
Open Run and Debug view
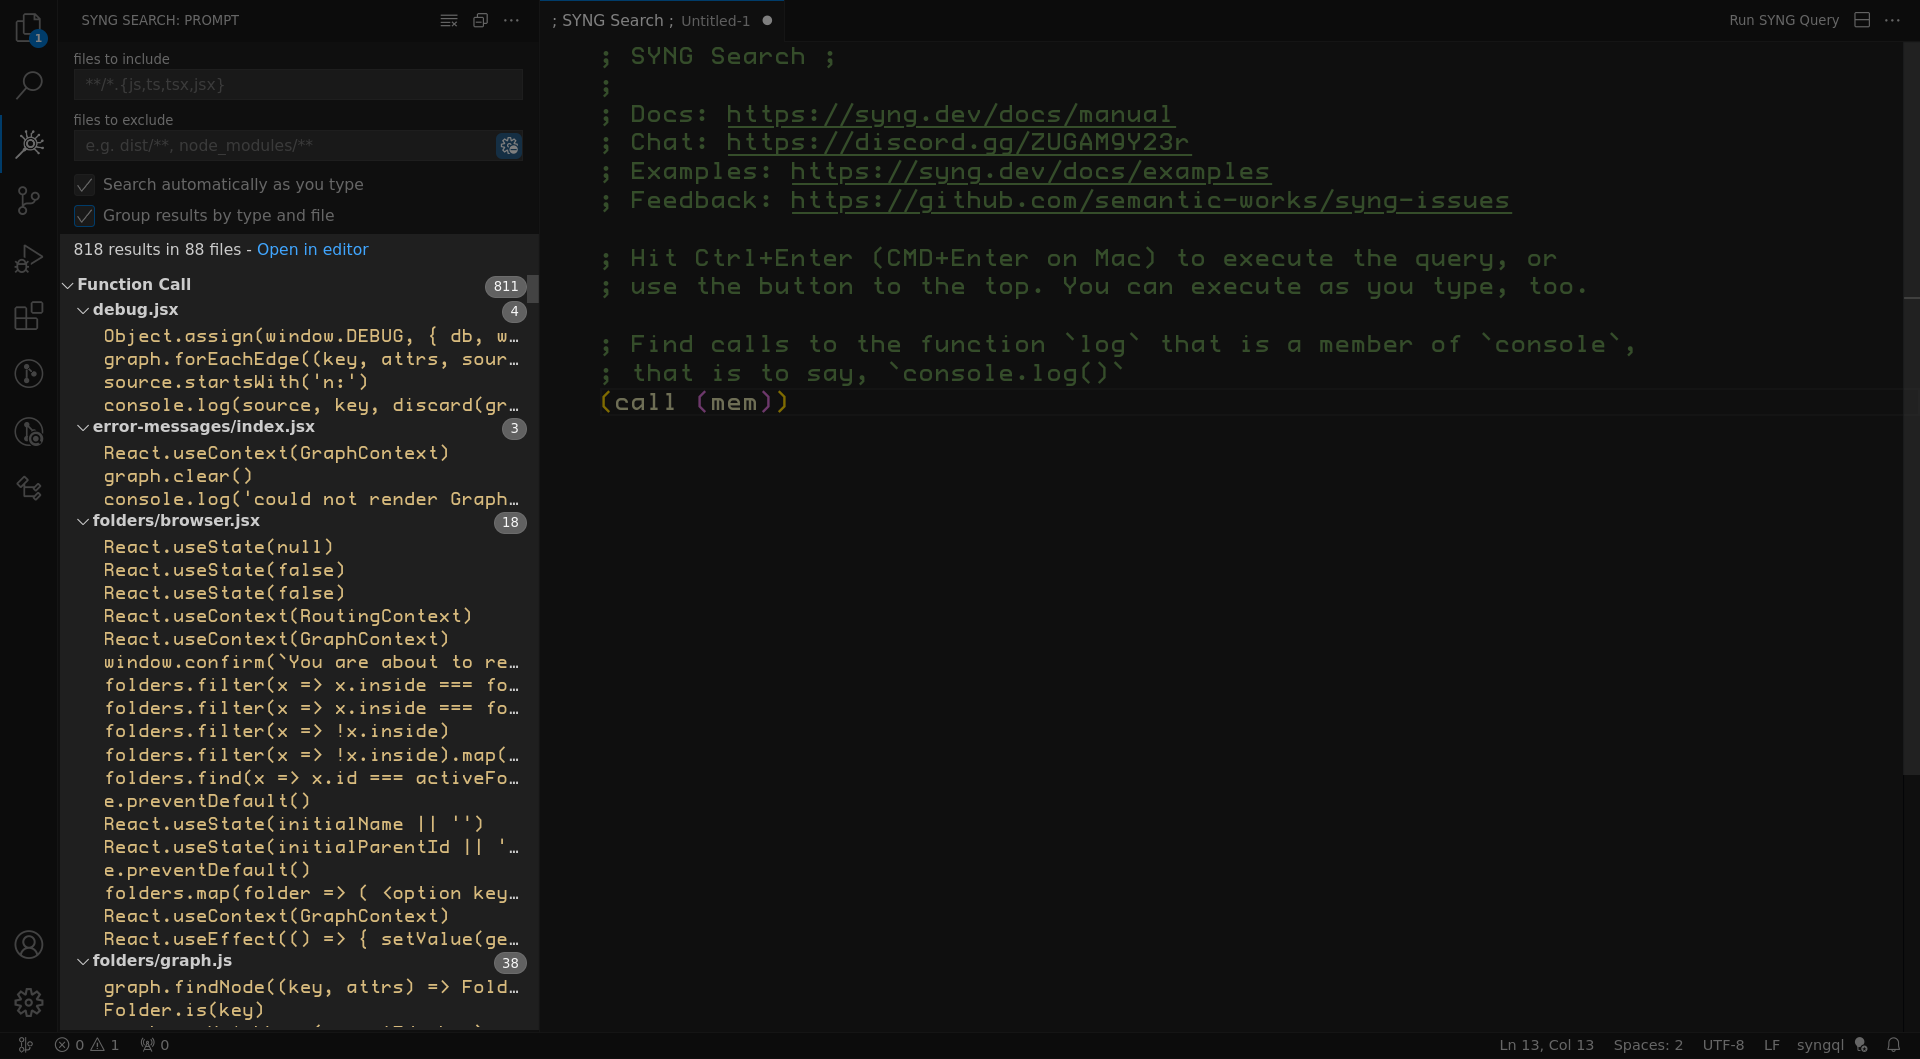[29, 259]
